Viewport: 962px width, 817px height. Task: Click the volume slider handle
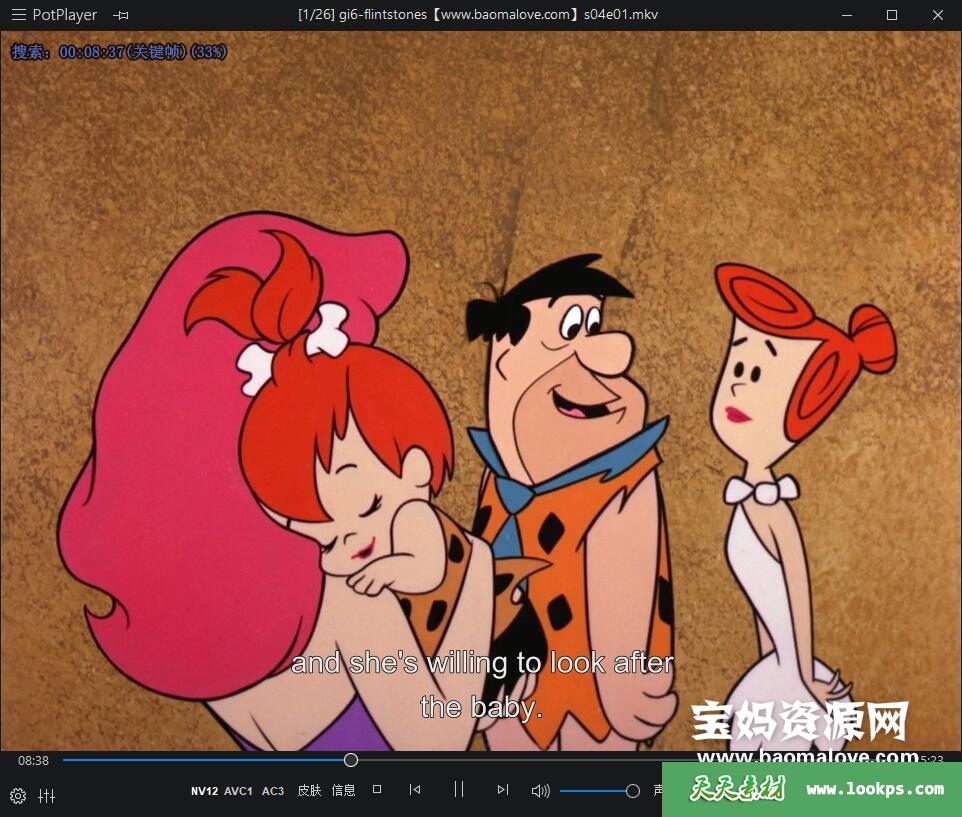(632, 791)
